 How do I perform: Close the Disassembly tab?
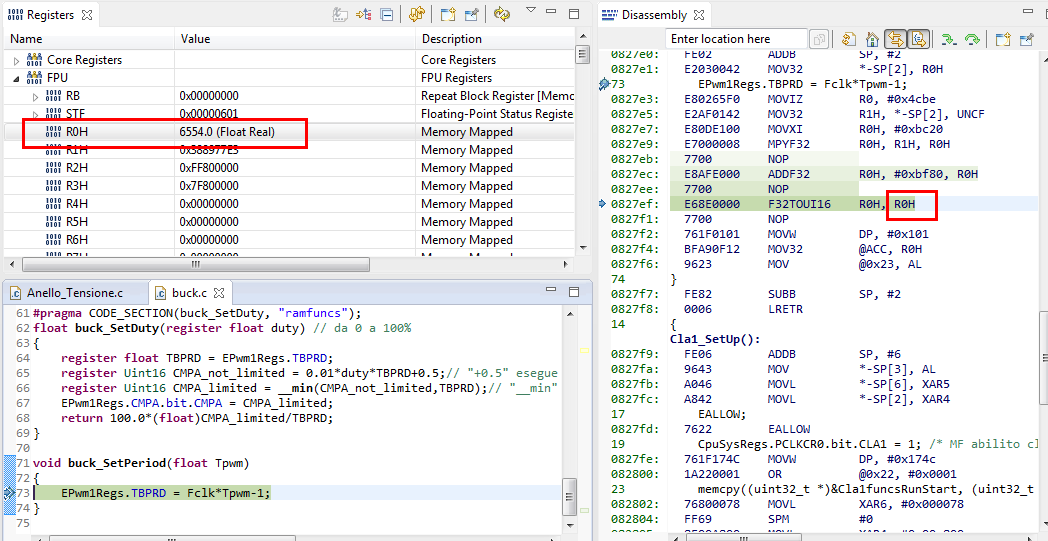(x=699, y=14)
